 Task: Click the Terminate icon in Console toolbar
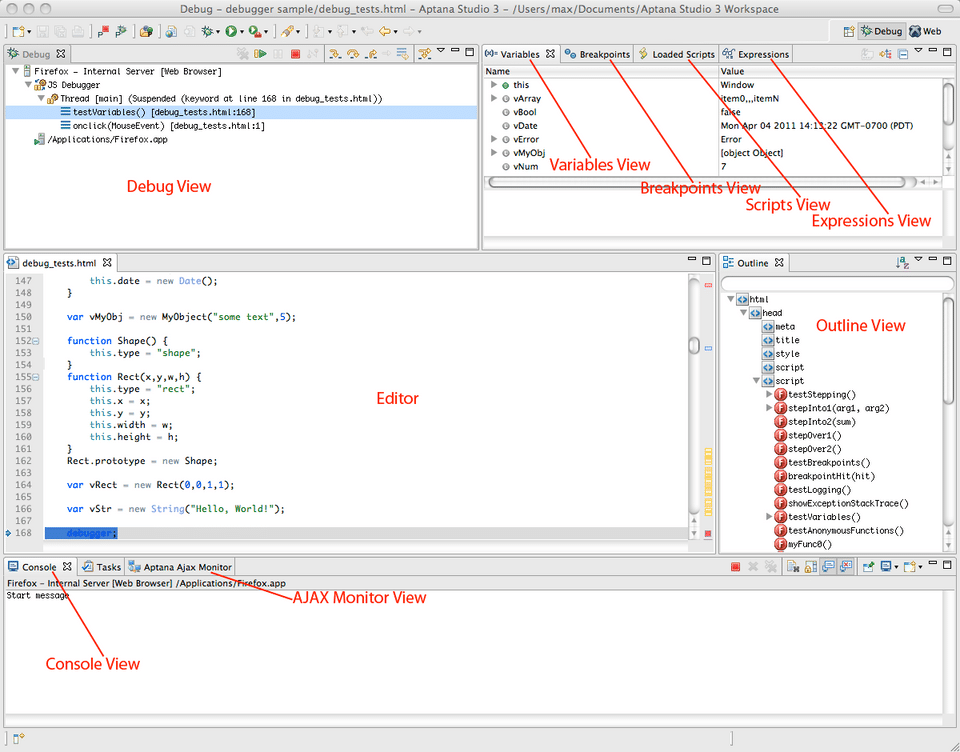[735, 567]
